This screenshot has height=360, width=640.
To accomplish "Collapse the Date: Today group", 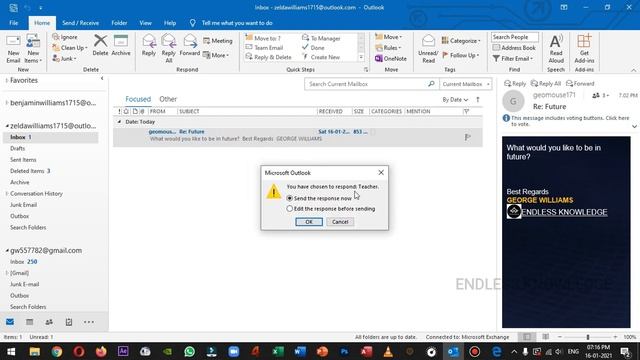I will point(119,122).
